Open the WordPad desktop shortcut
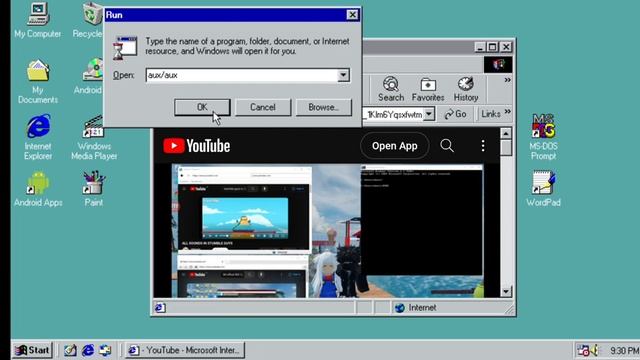The width and height of the screenshot is (640, 360). tap(543, 189)
